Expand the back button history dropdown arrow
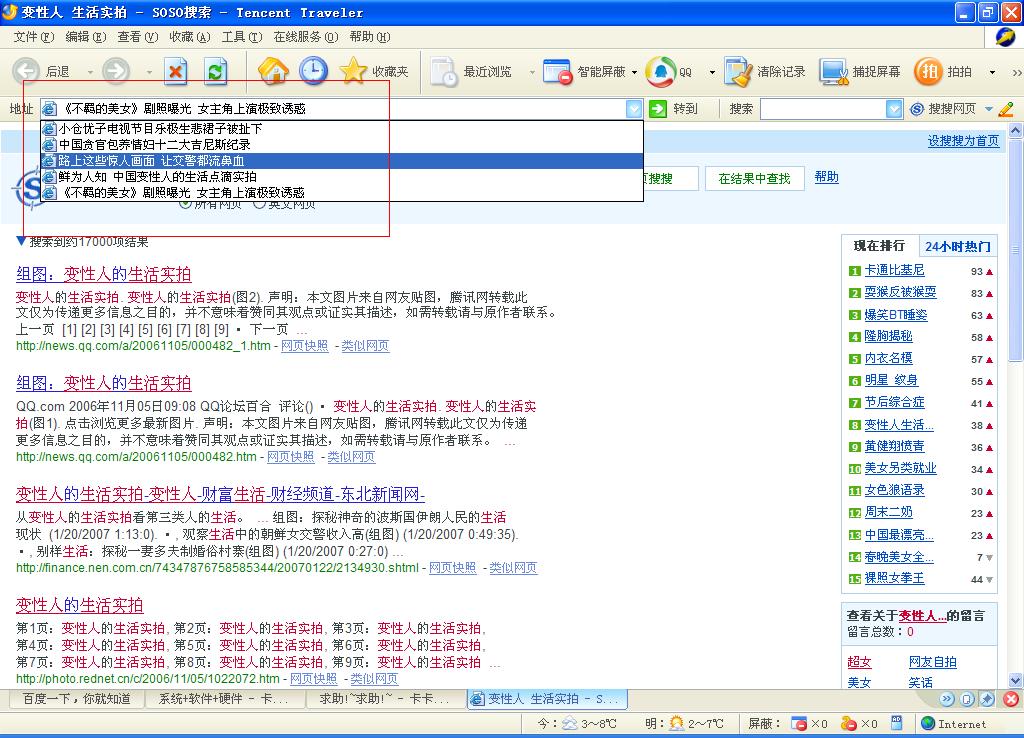Viewport: 1024px width, 738px height. click(x=90, y=72)
